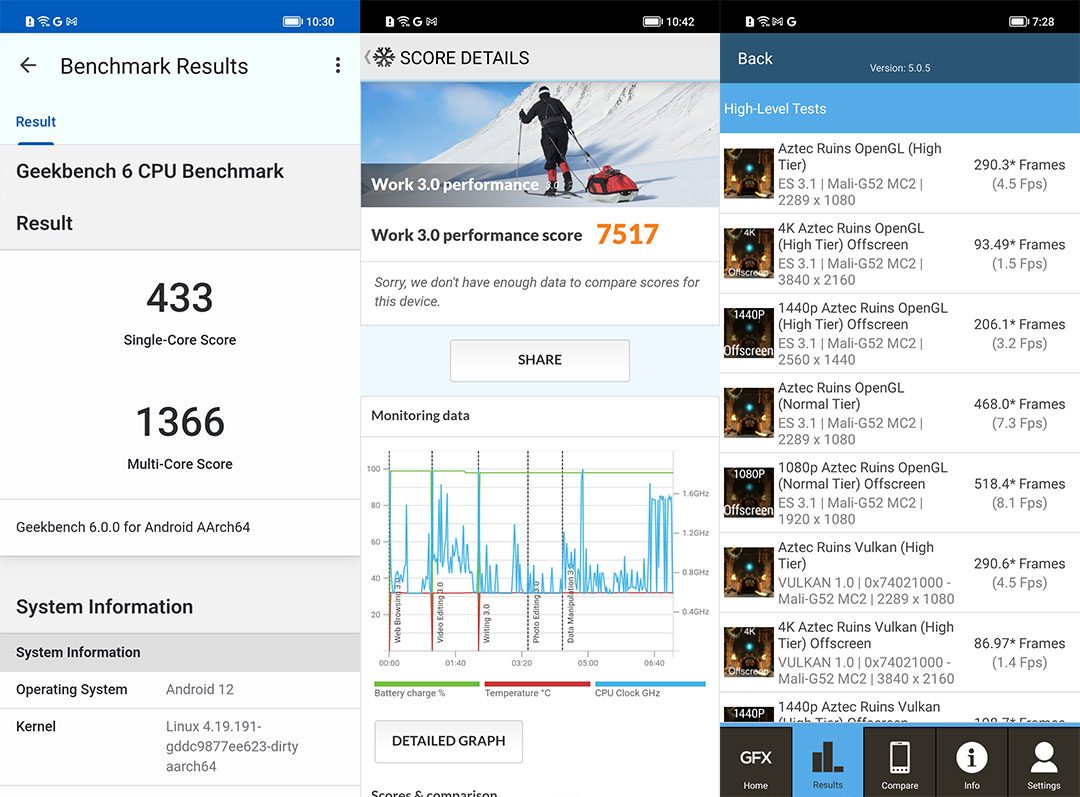1080x797 pixels.
Task: Open the GFX Home tab
Action: [x=756, y=763]
